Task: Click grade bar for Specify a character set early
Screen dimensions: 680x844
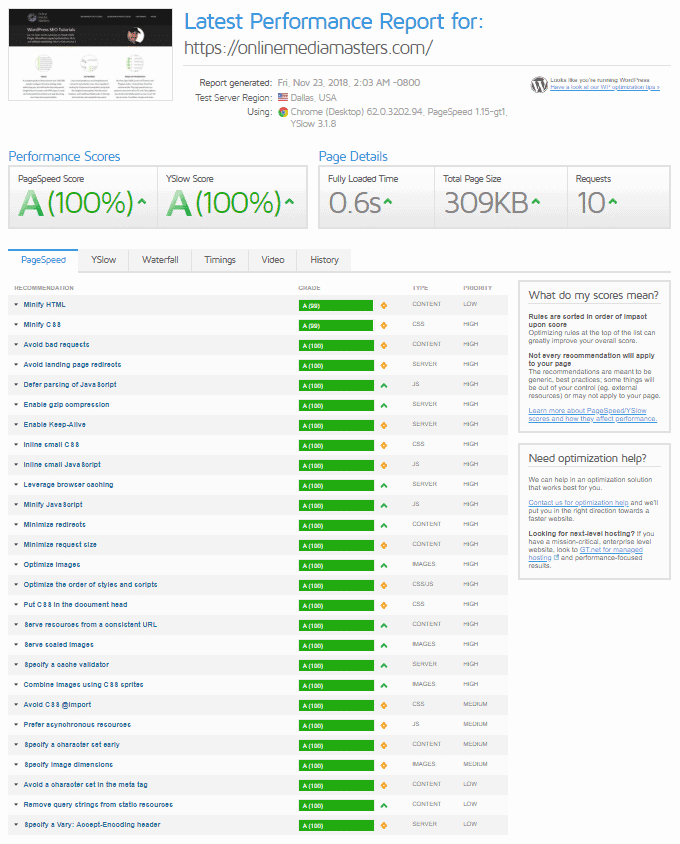Action: (336, 745)
